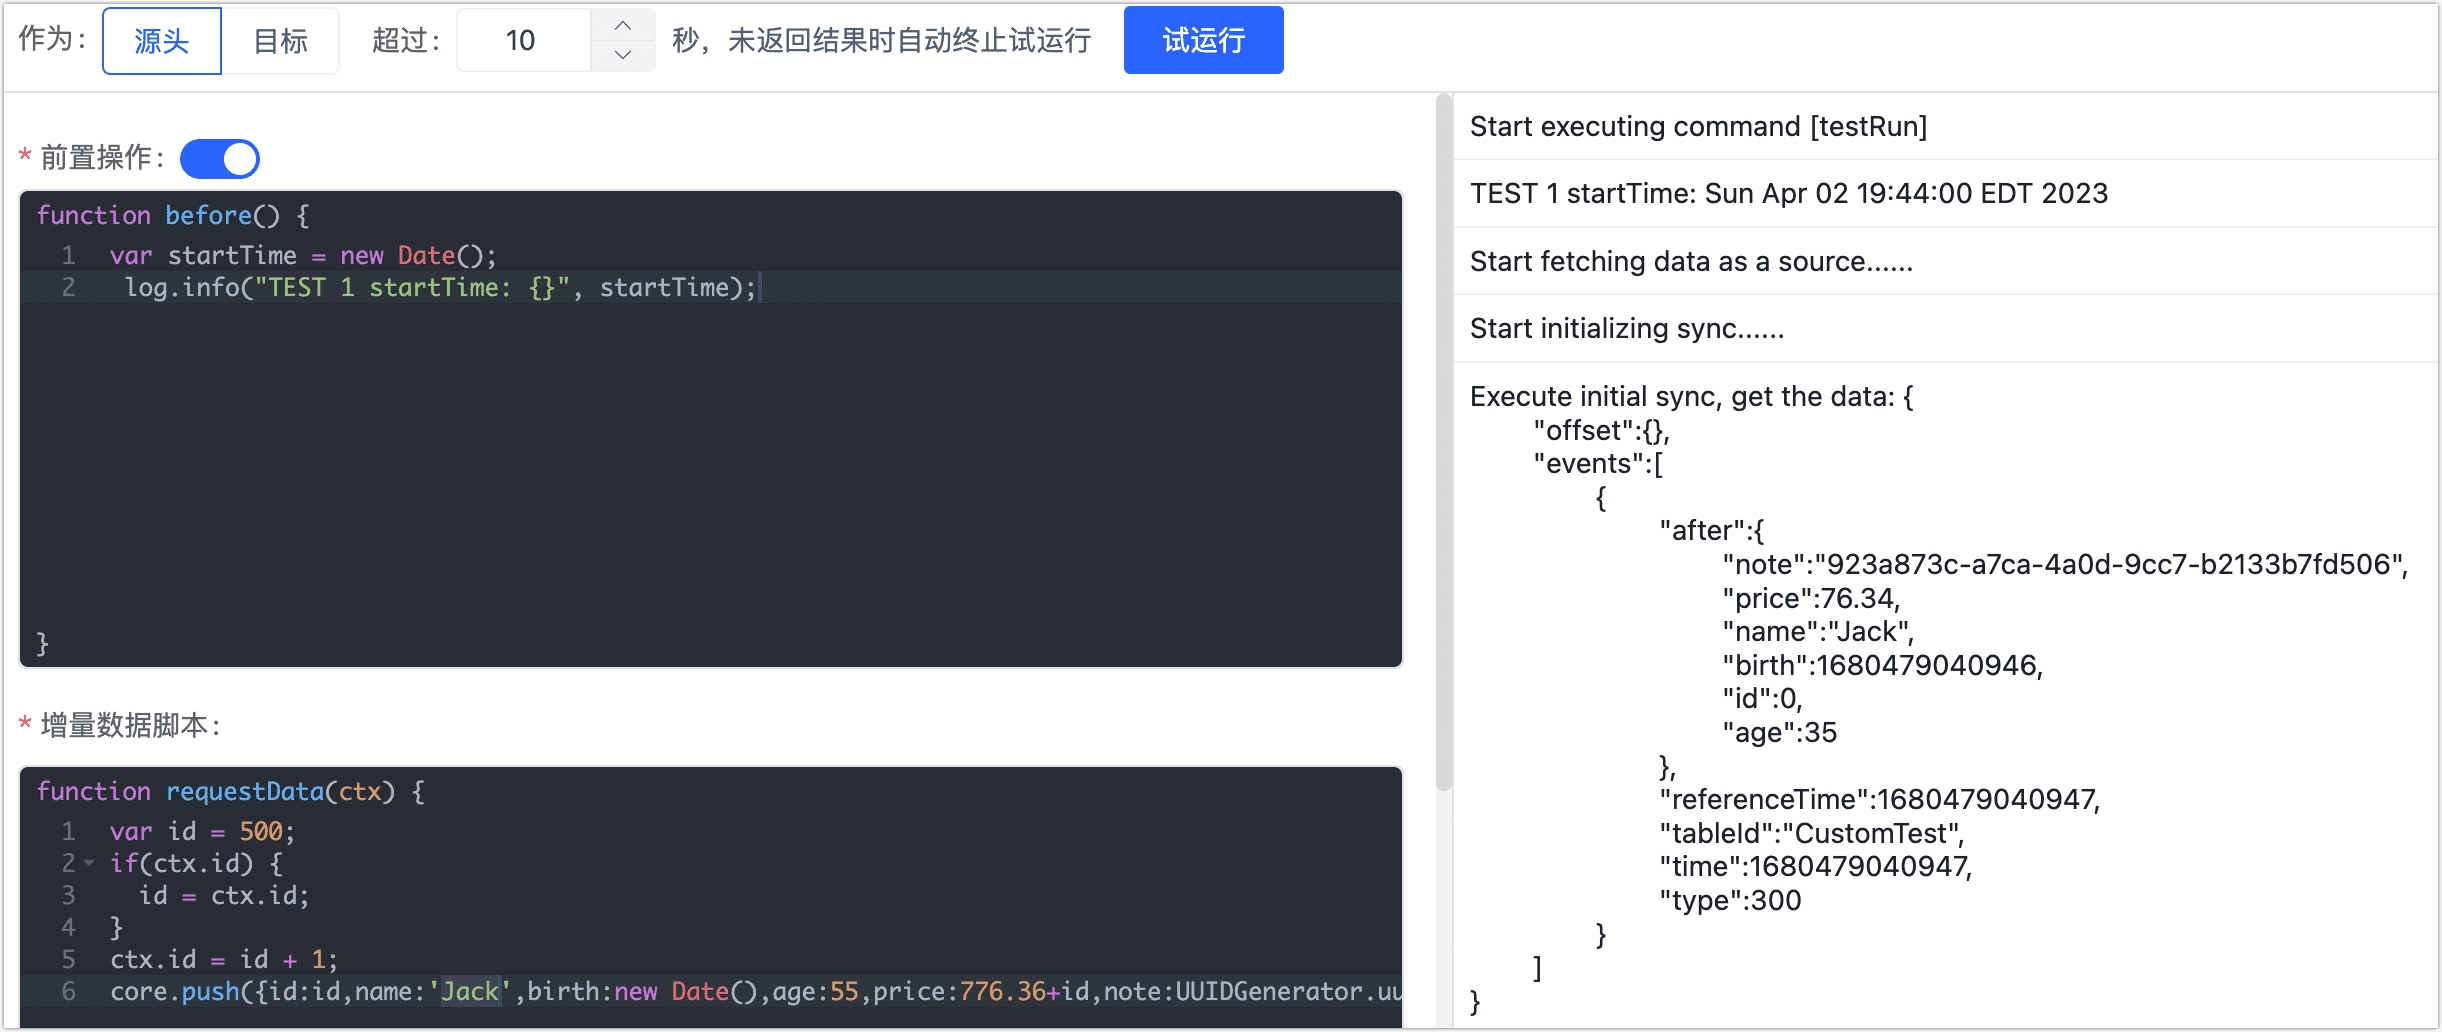Increase timeout with the up arrow

pyautogui.click(x=622, y=25)
